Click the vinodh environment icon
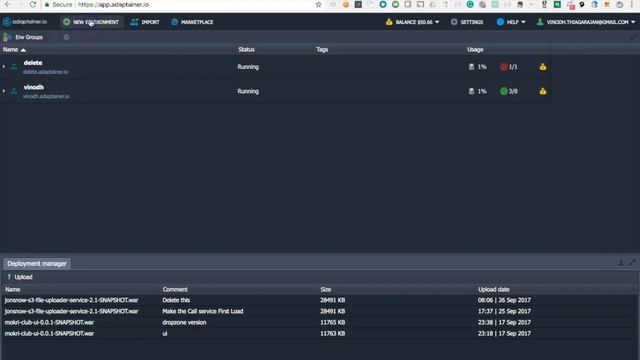This screenshot has height=360, width=640. (14, 91)
